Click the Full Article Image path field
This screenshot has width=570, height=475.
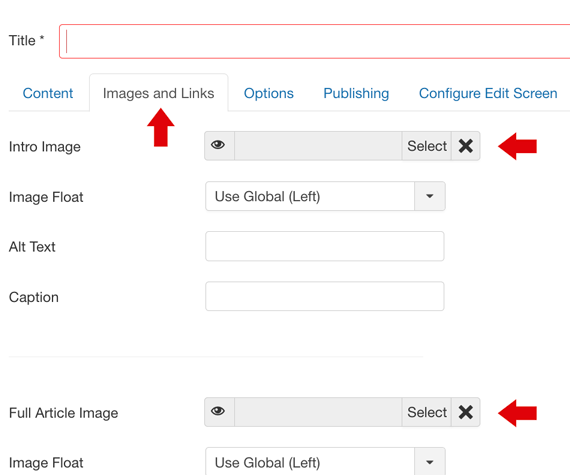coord(318,412)
